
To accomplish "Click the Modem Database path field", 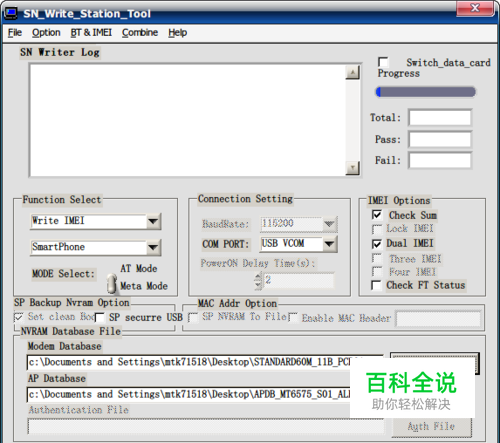I will [205, 362].
